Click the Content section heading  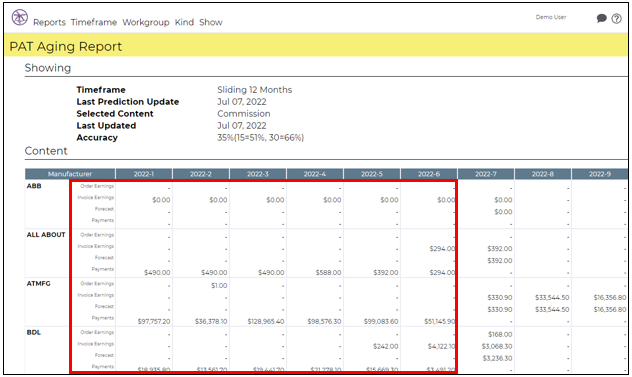pos(46,151)
